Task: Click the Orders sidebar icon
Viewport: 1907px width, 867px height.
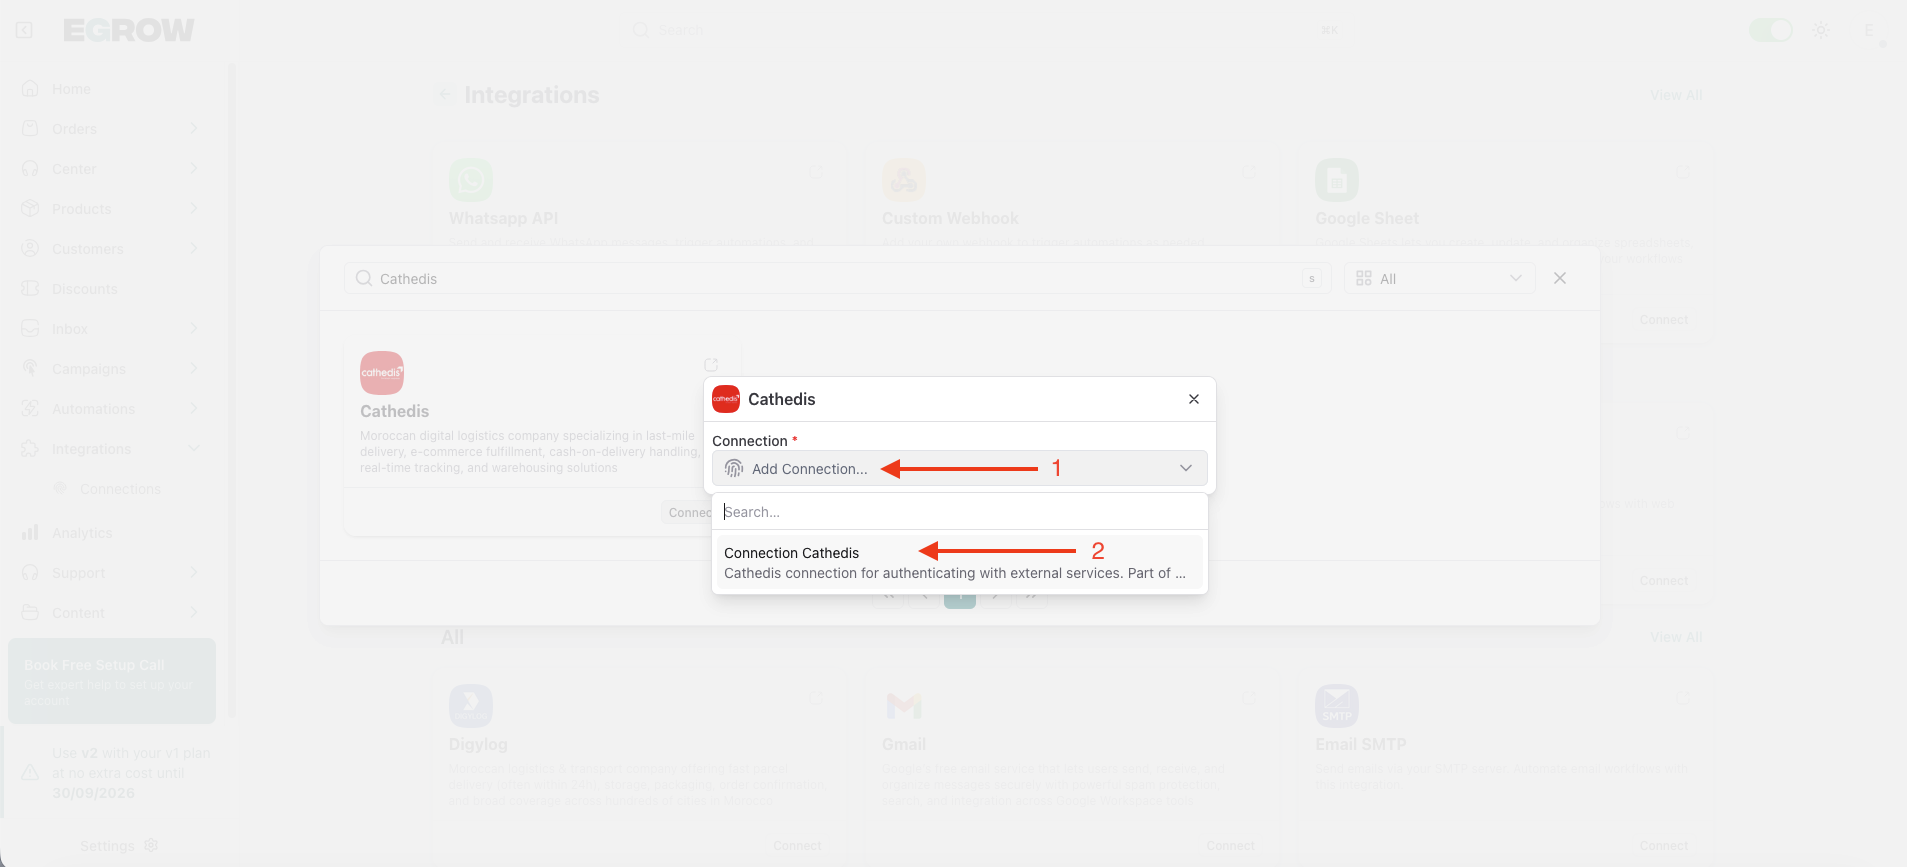Action: [30, 129]
